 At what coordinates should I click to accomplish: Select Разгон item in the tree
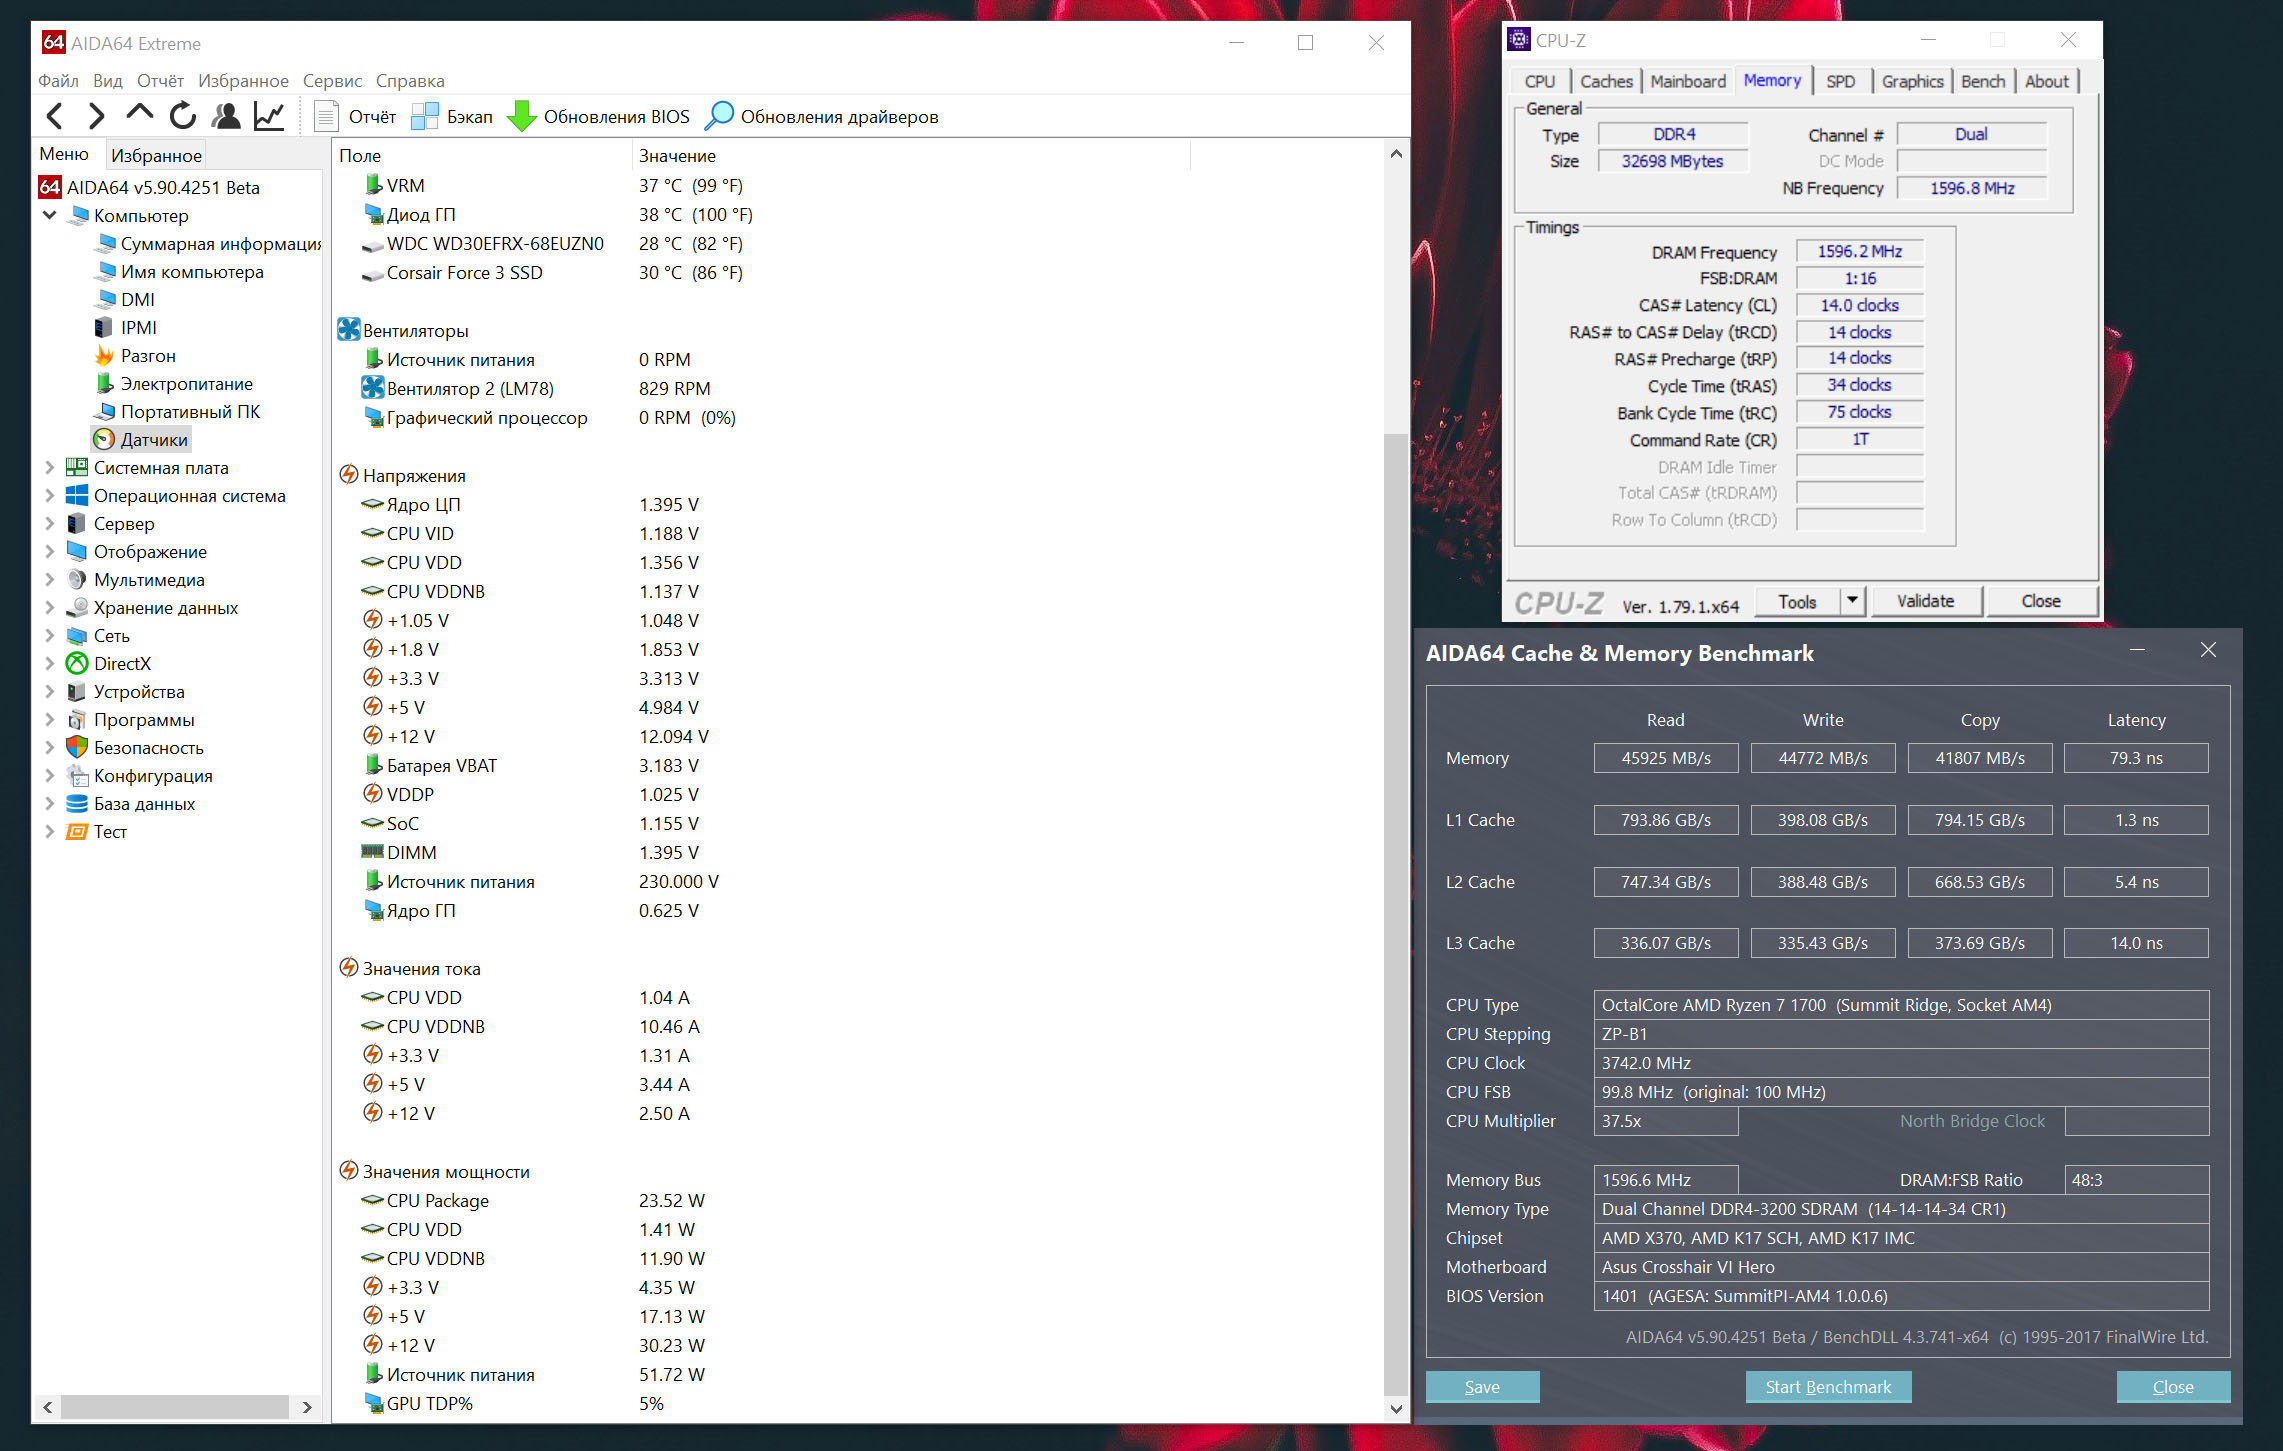(x=148, y=356)
